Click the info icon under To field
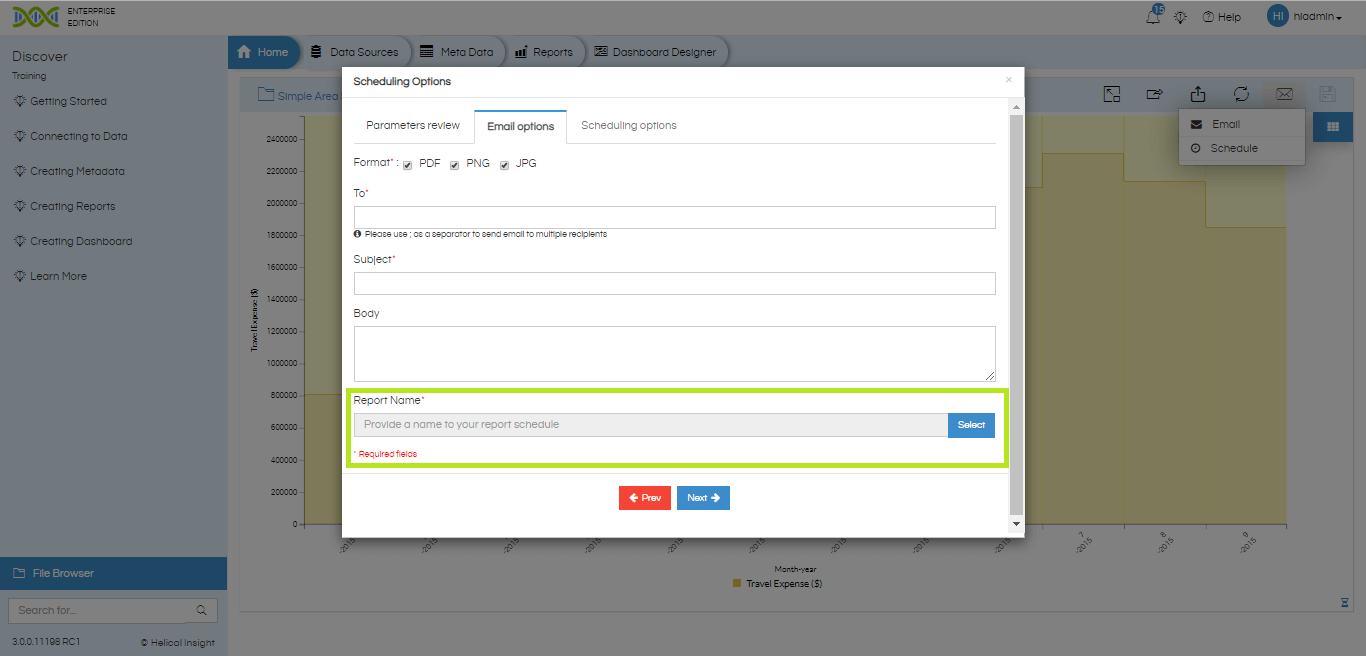The image size is (1366, 656). tap(358, 234)
